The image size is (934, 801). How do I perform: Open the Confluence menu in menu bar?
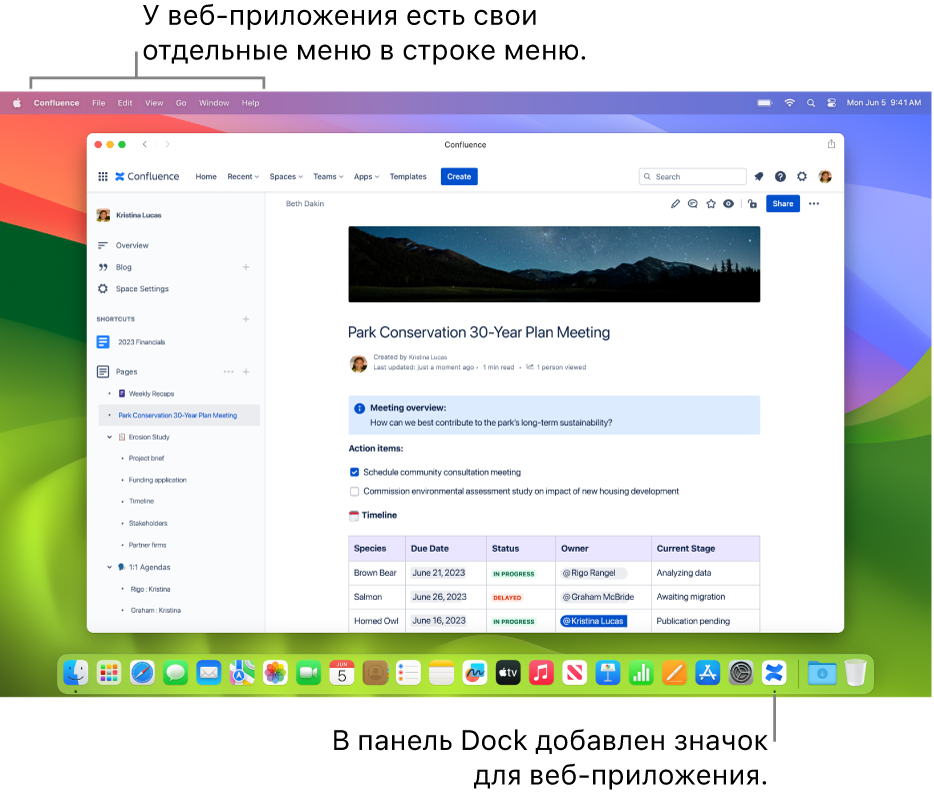click(x=57, y=103)
